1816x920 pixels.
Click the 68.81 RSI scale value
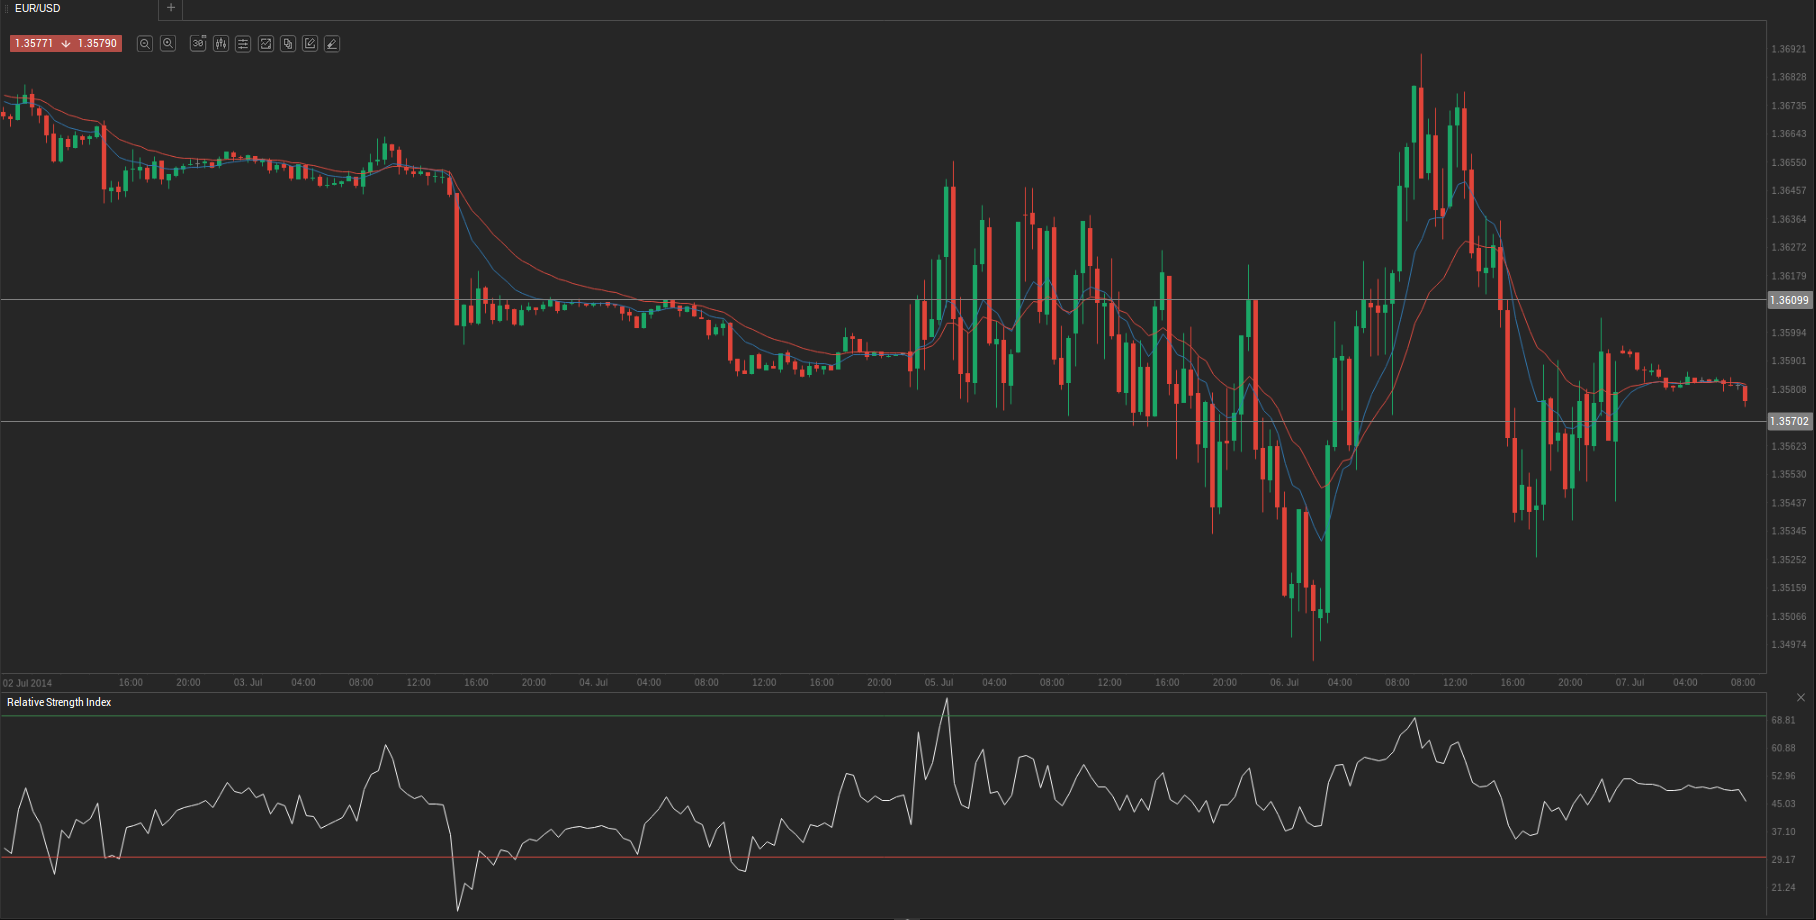point(1783,721)
